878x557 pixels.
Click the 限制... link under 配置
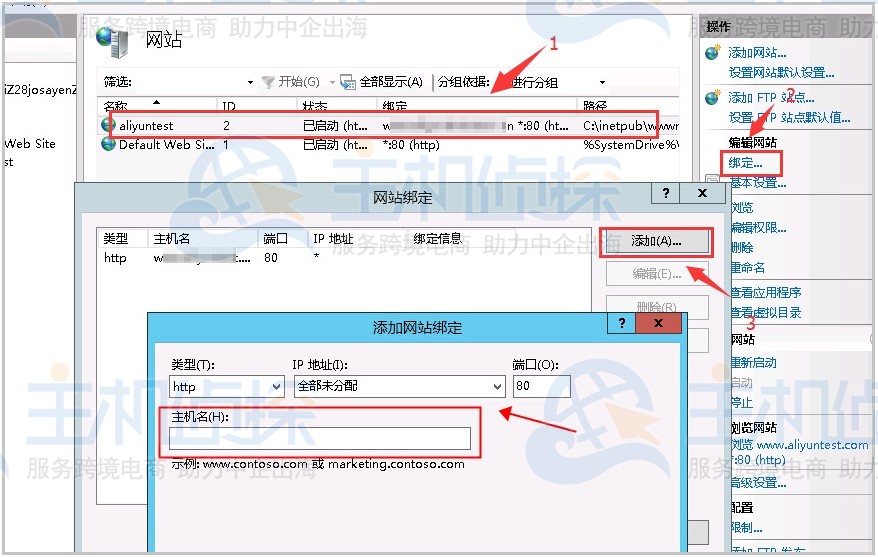point(746,527)
